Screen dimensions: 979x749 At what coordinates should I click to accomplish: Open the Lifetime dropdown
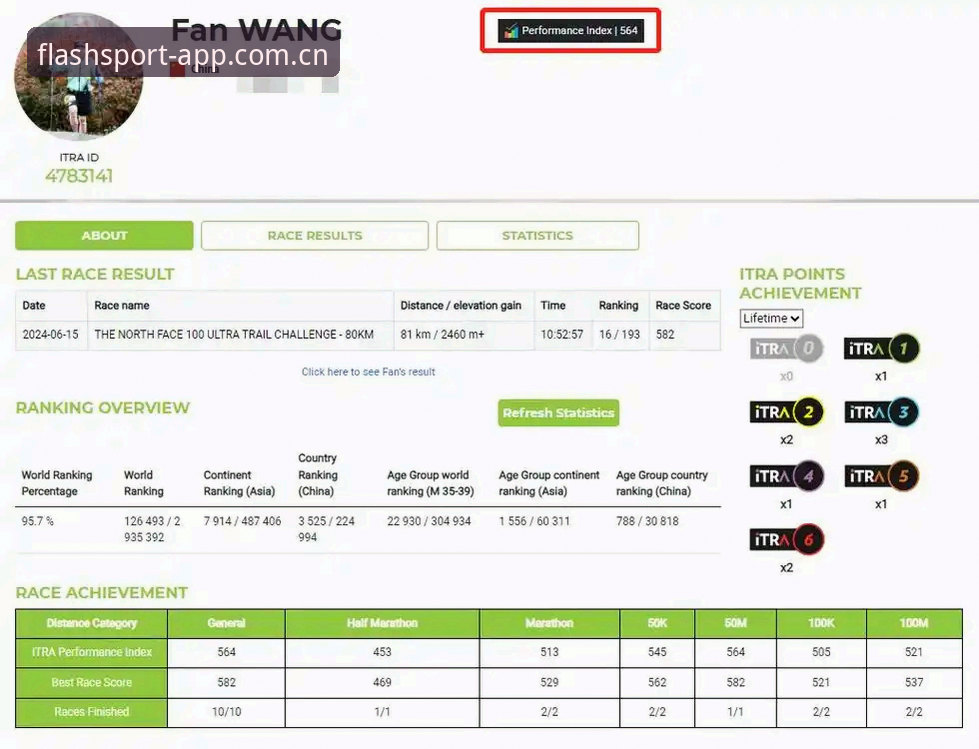tap(771, 318)
